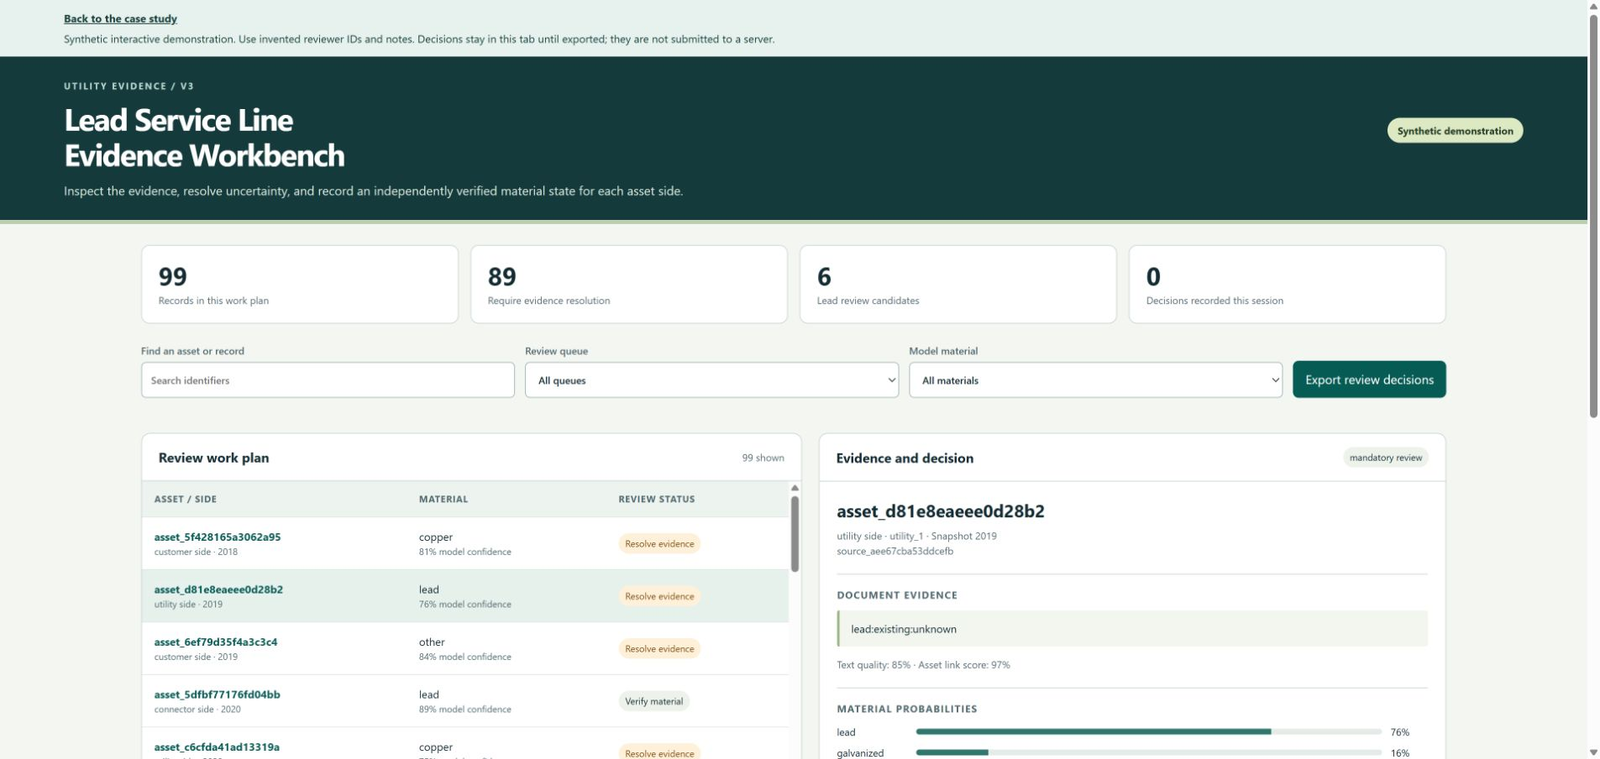Click the Synthetic demonstration badge
This screenshot has width=1600, height=759.
(1455, 130)
